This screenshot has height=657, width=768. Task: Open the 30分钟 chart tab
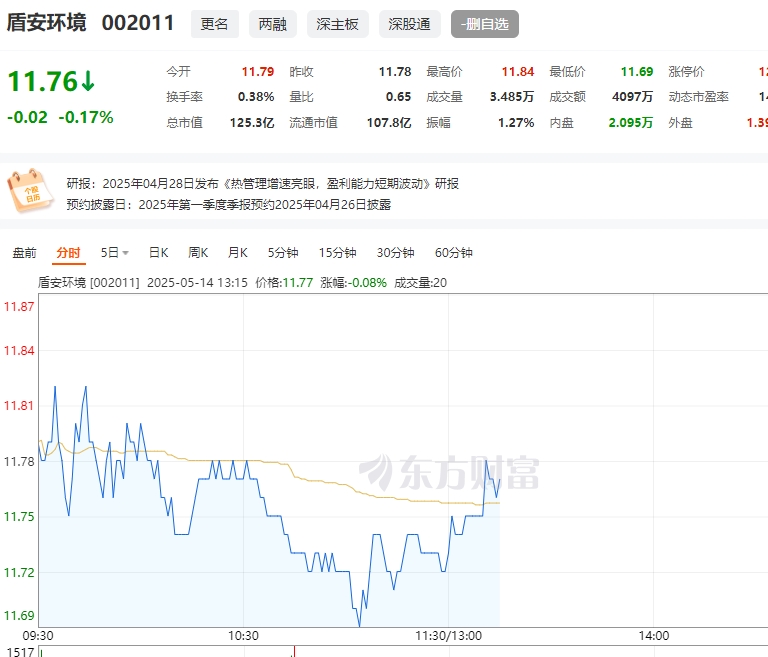395,253
